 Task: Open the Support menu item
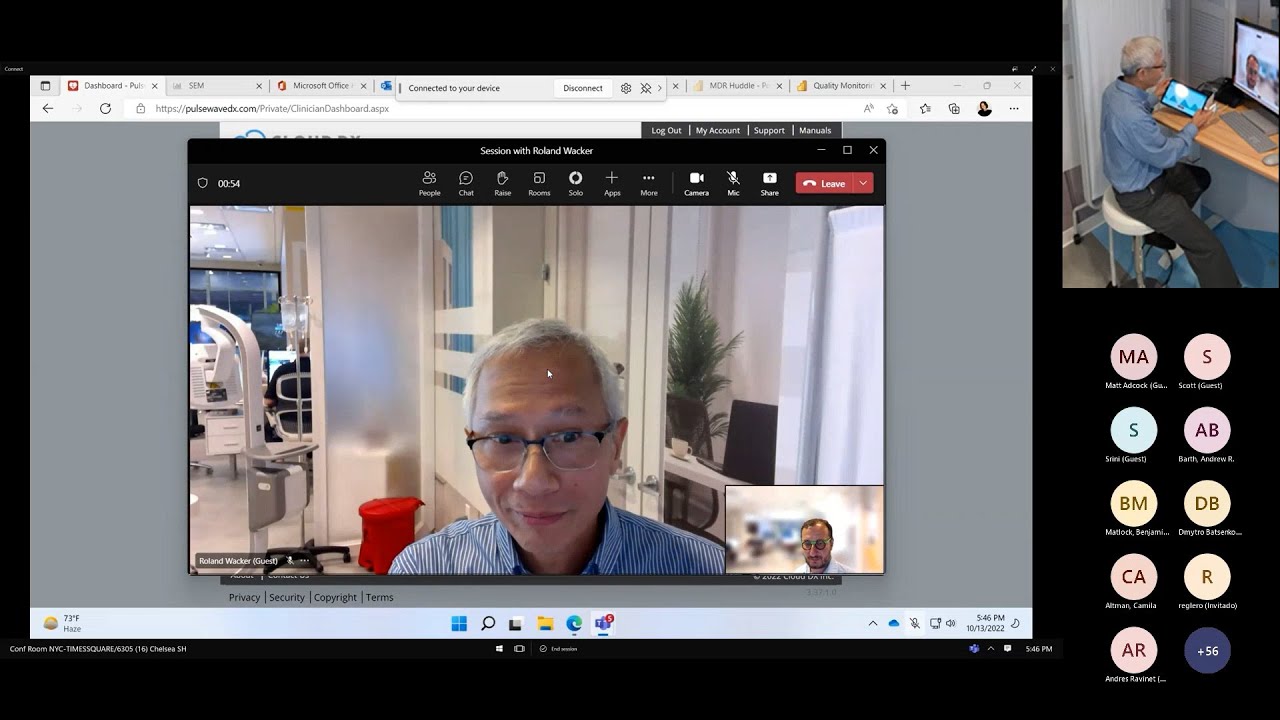tap(769, 130)
